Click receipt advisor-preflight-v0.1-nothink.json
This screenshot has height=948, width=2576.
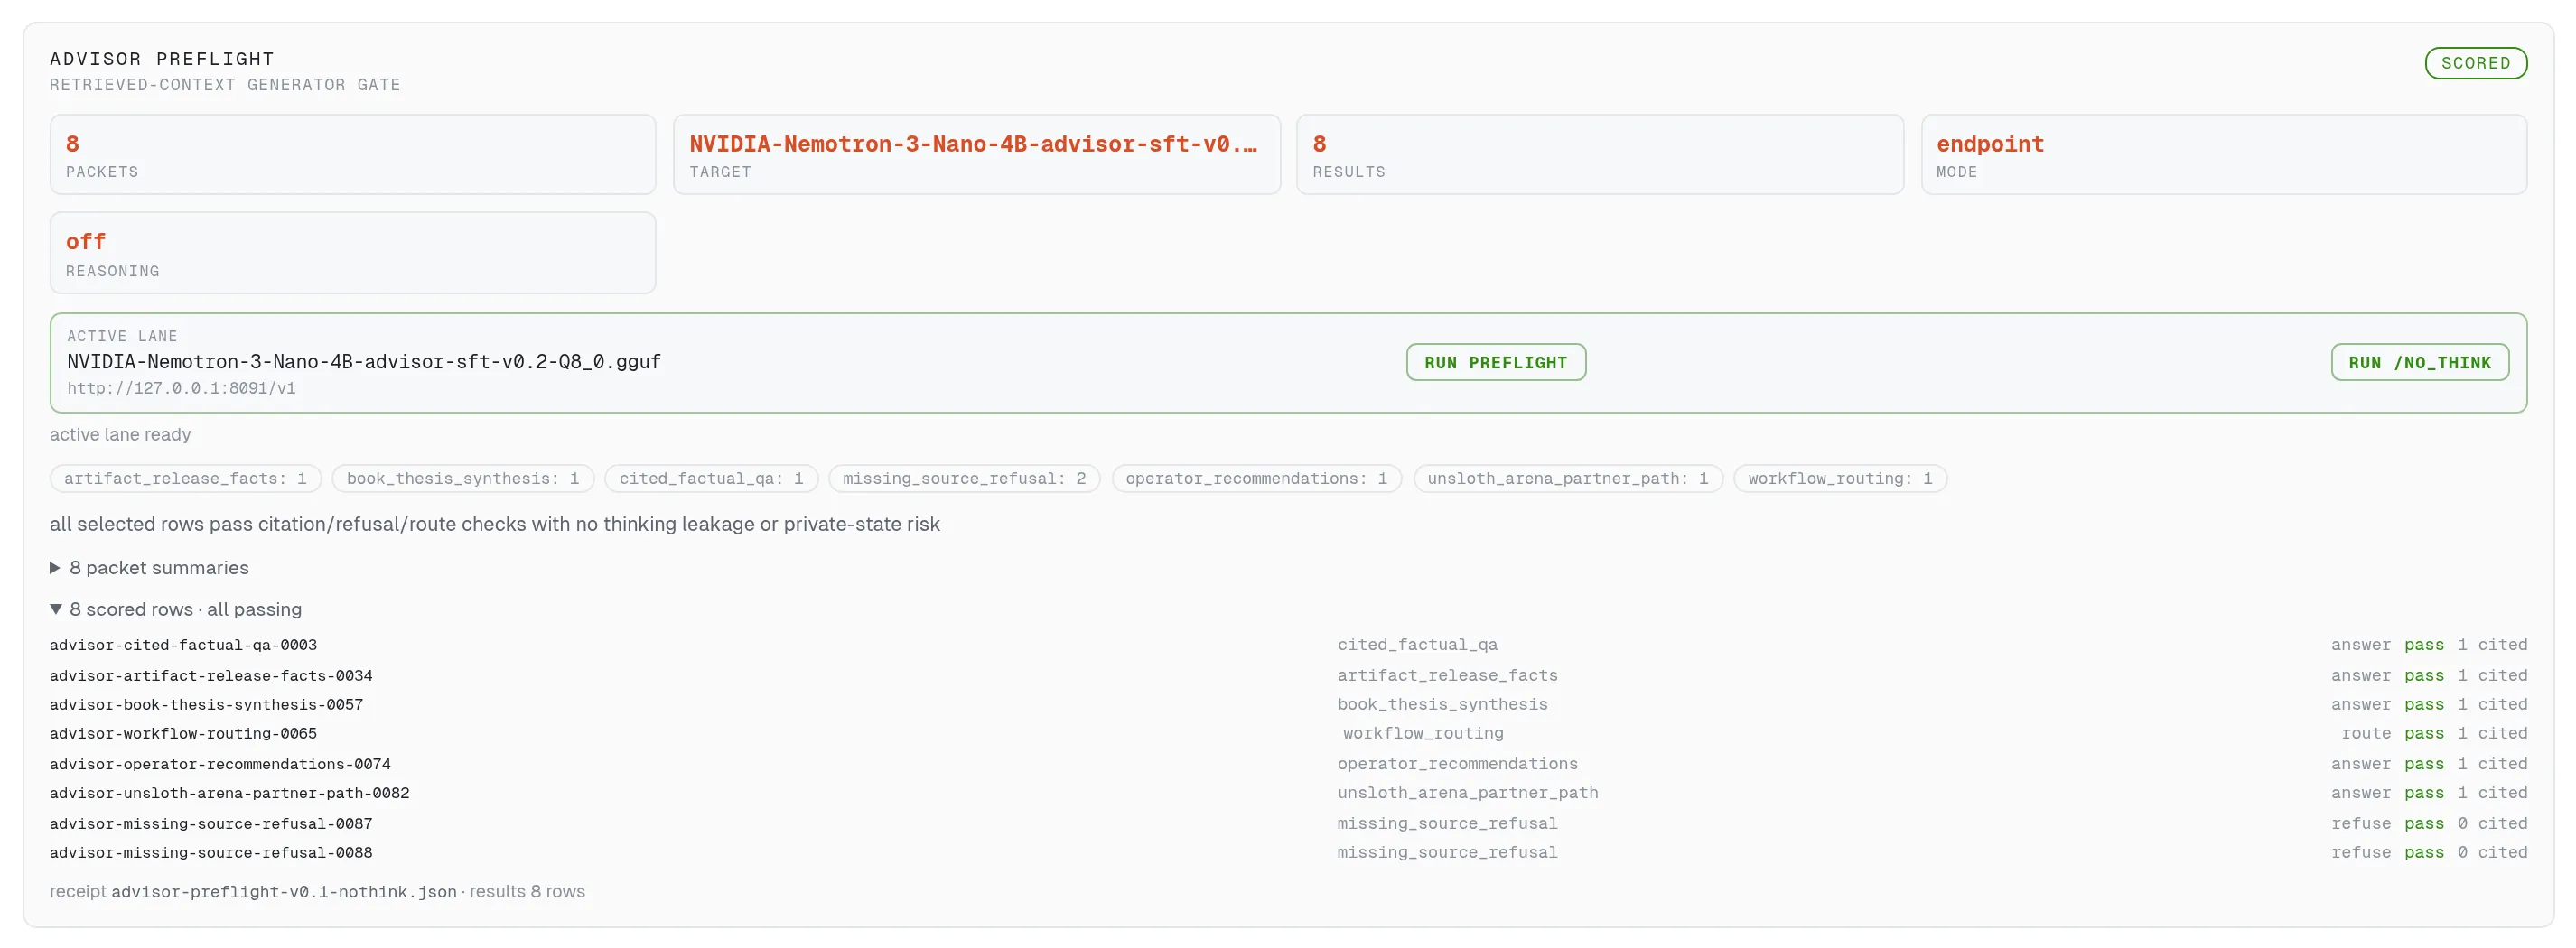point(283,892)
